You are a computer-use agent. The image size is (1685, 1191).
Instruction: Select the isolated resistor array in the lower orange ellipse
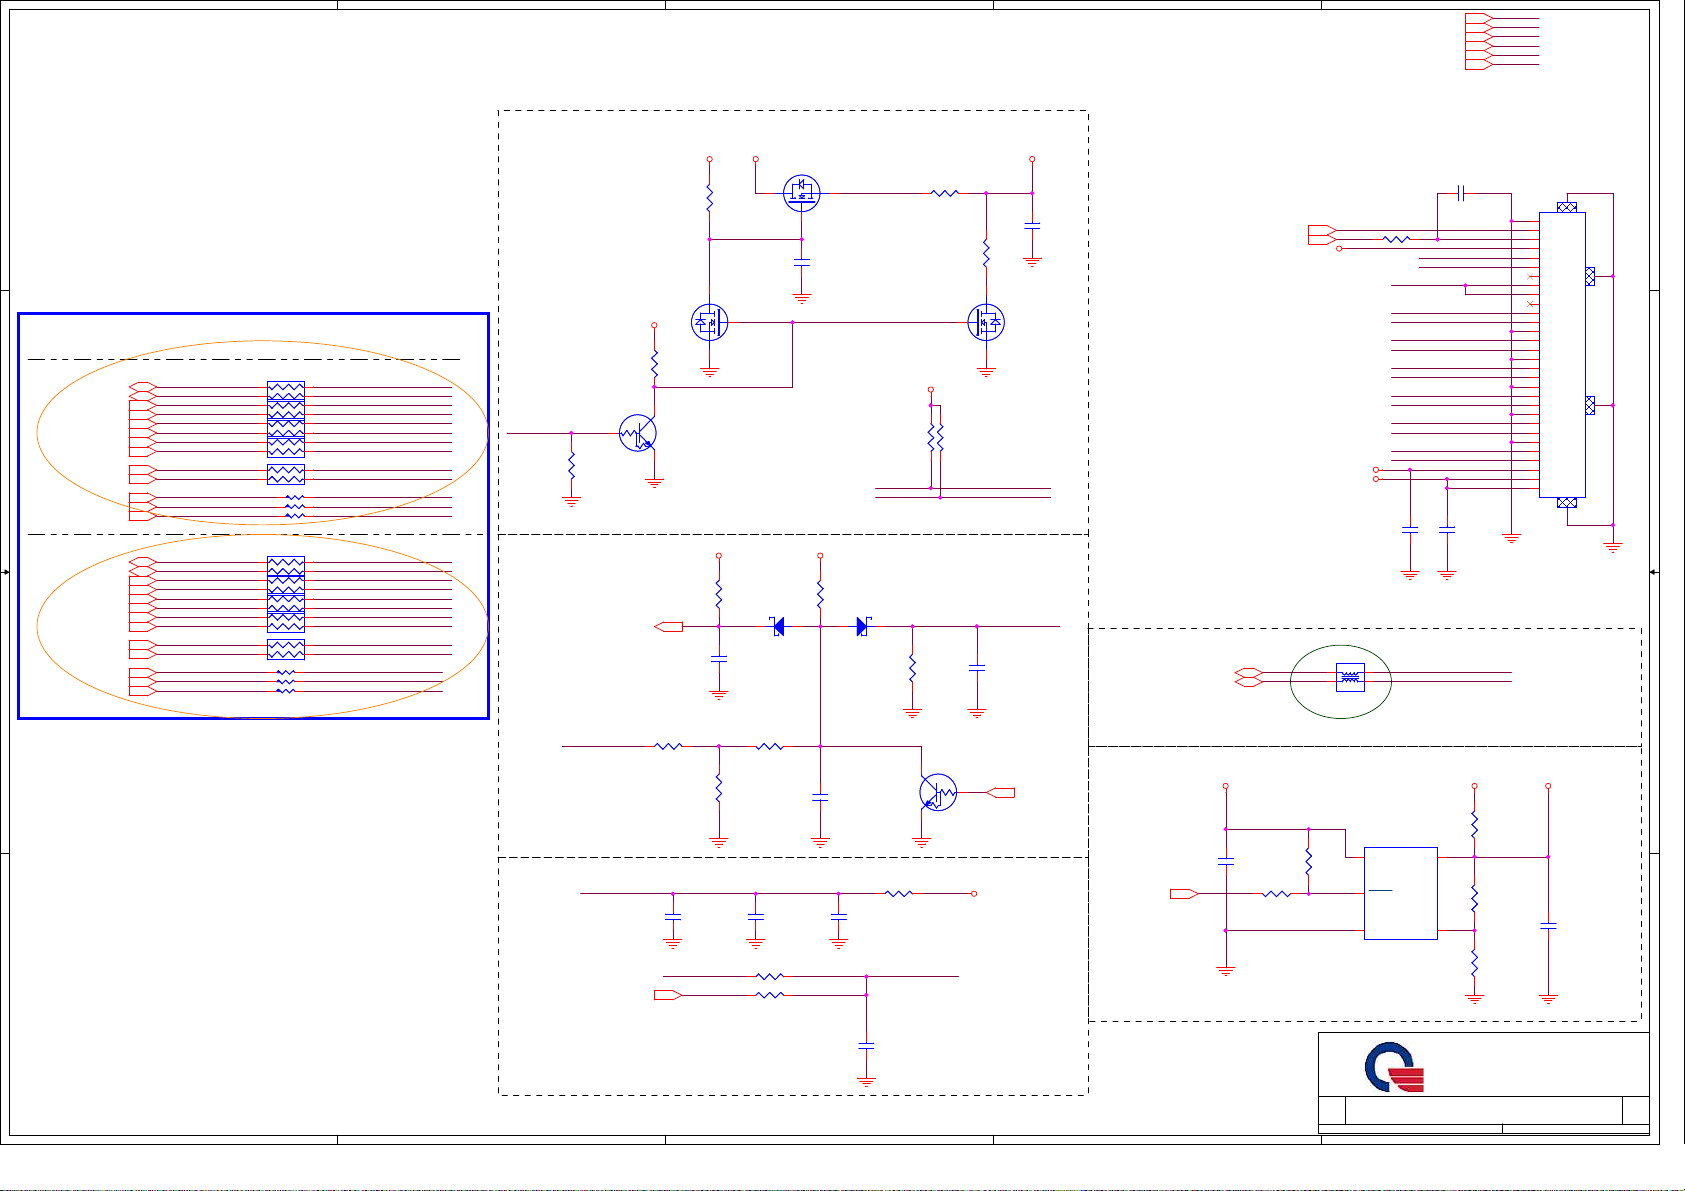click(286, 649)
